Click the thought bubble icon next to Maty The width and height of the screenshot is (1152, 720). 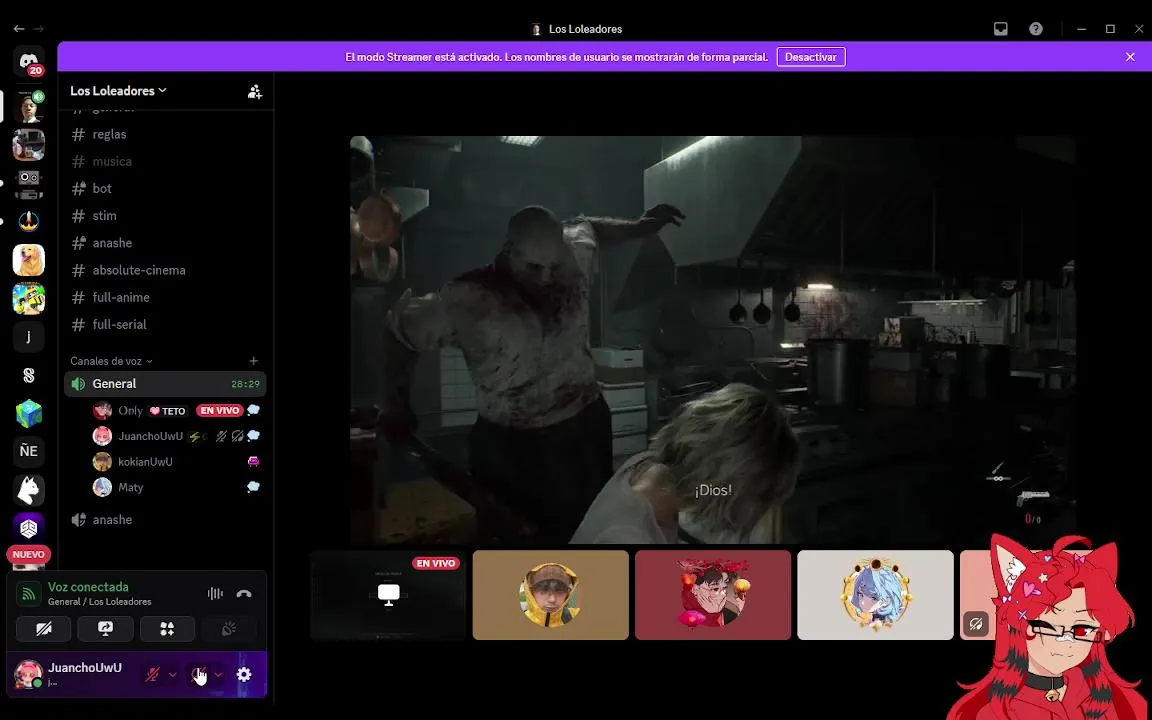click(253, 486)
